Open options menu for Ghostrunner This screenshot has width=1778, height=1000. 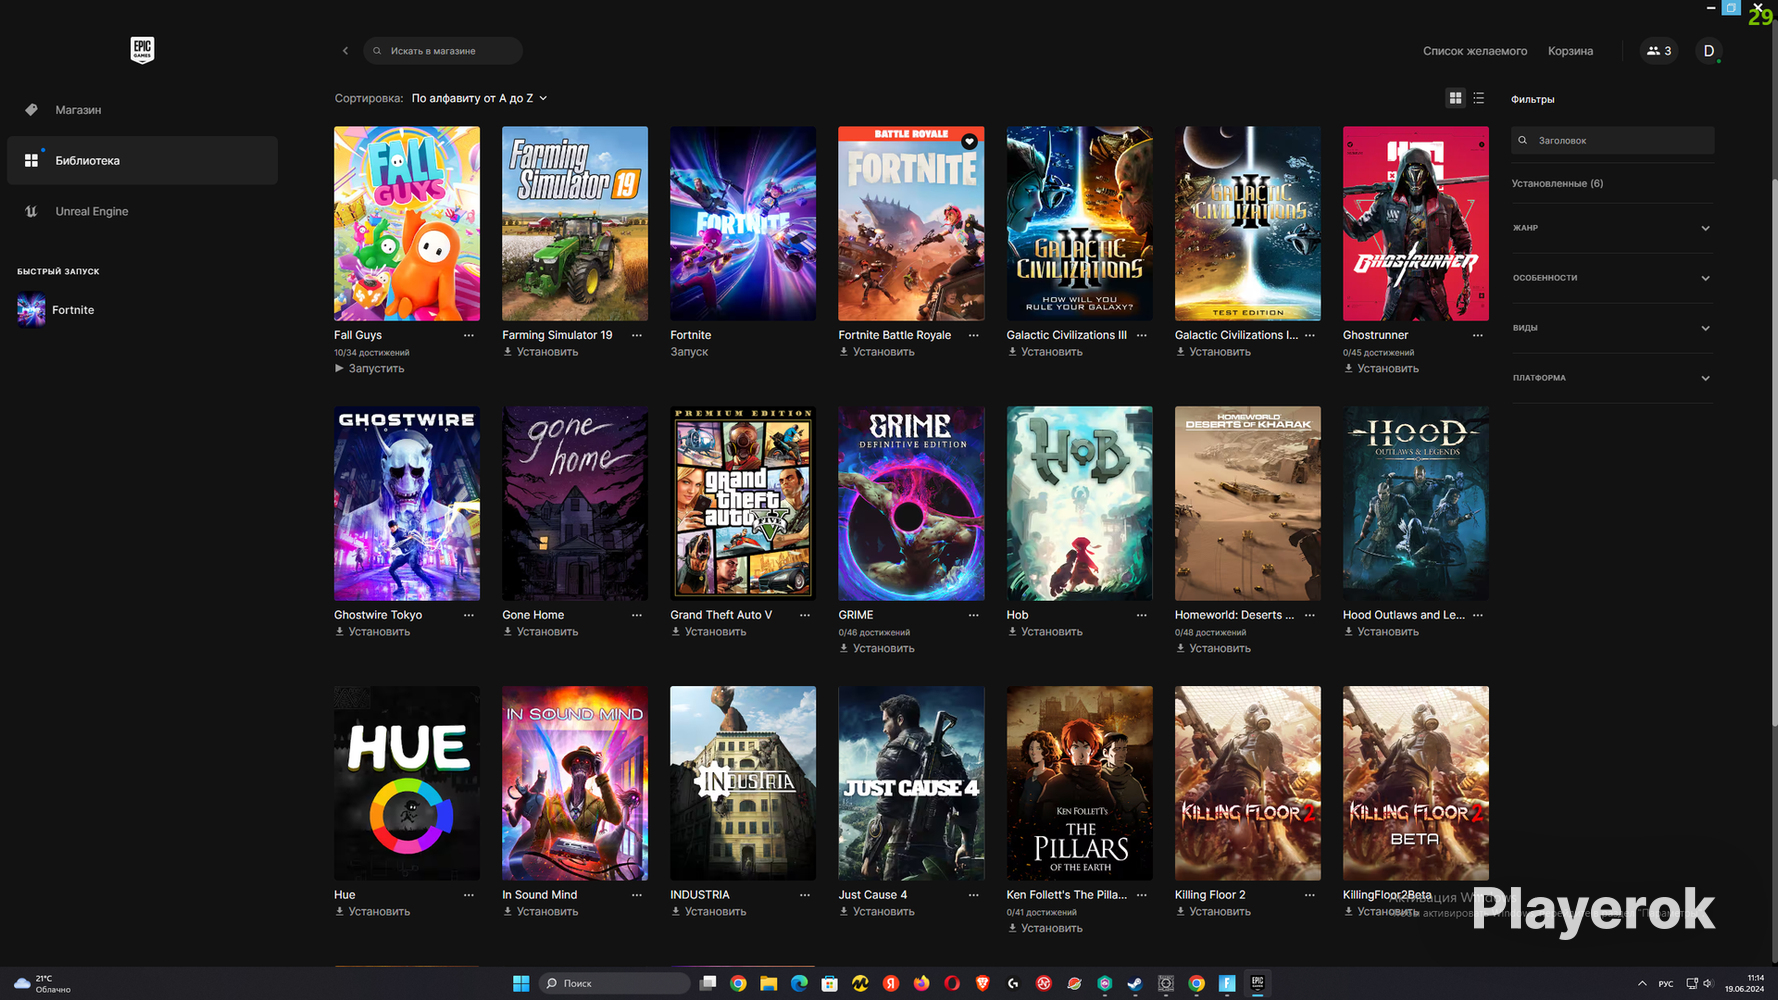1478,335
